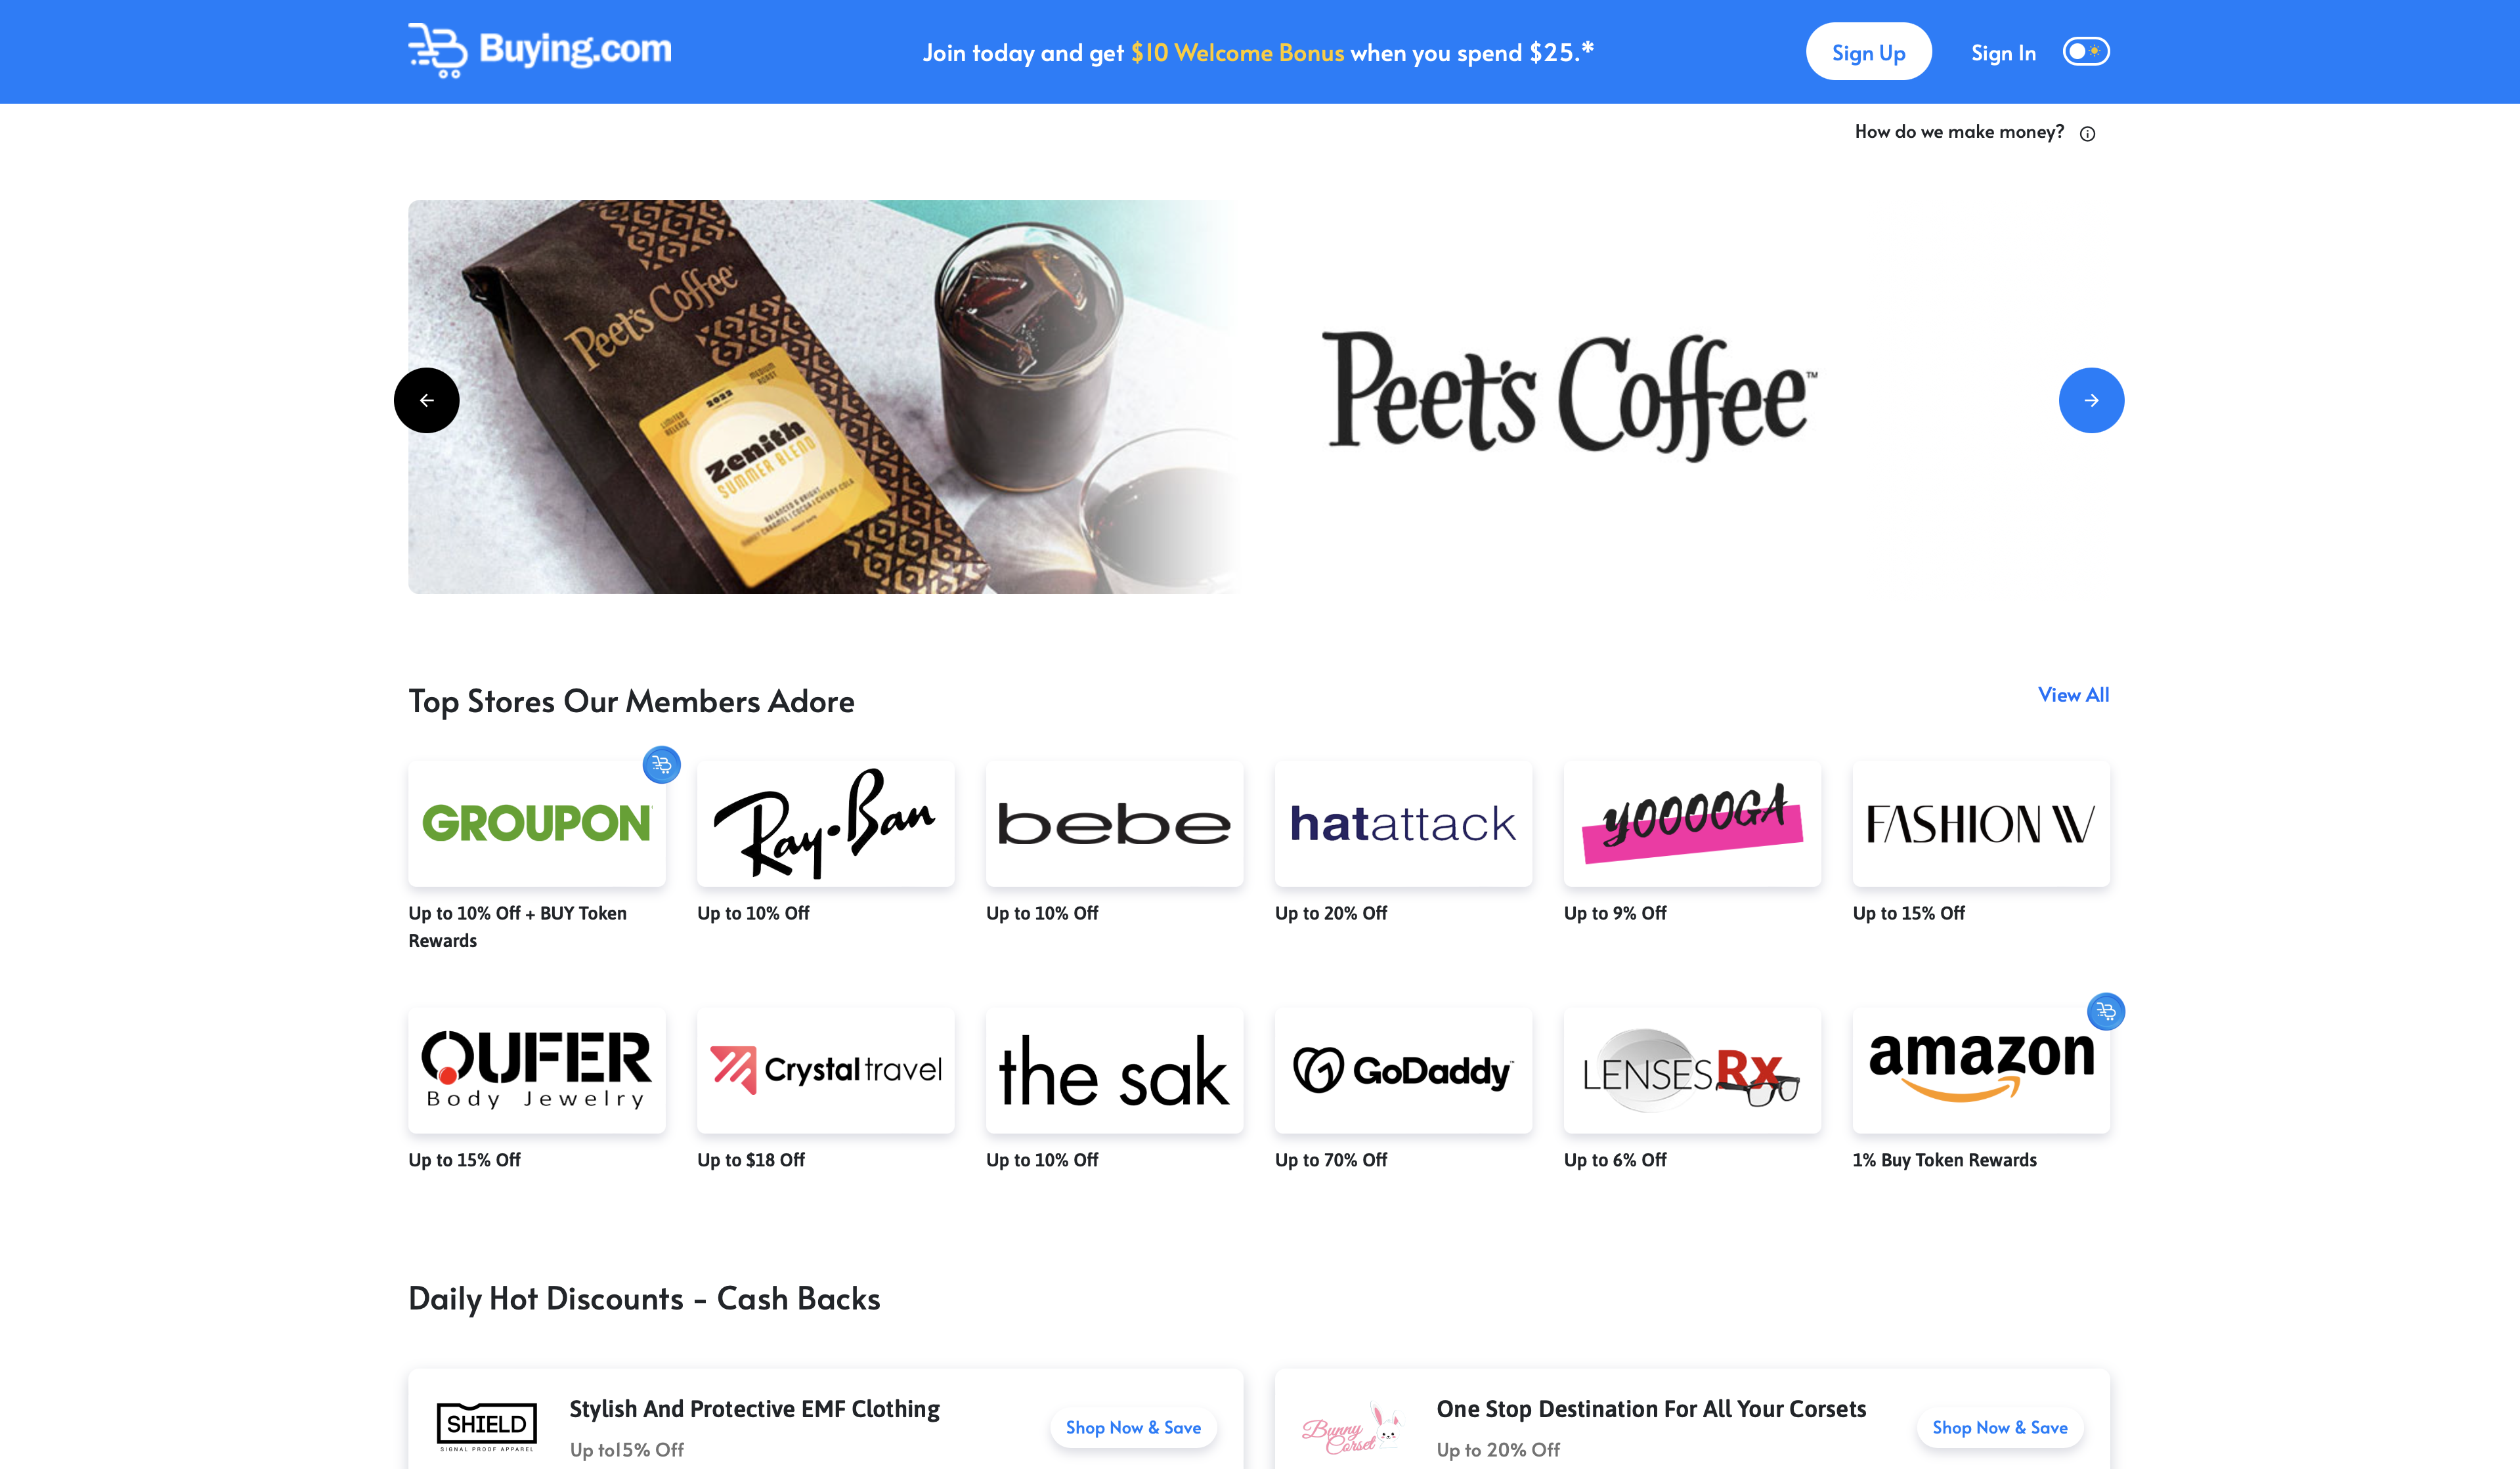Image resolution: width=2520 pixels, height=1469 pixels.
Task: Open the Ray-Ban store logo
Action: click(825, 824)
